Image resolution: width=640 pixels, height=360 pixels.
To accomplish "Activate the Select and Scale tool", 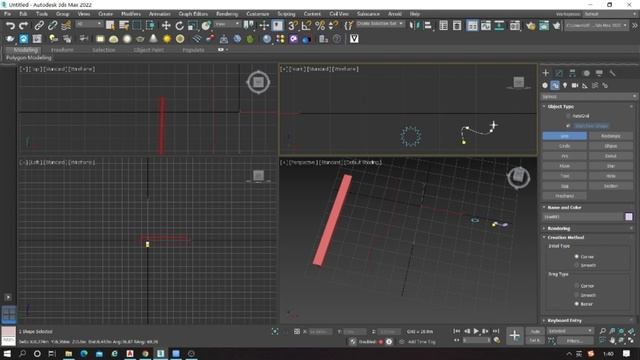I will click(x=193, y=26).
